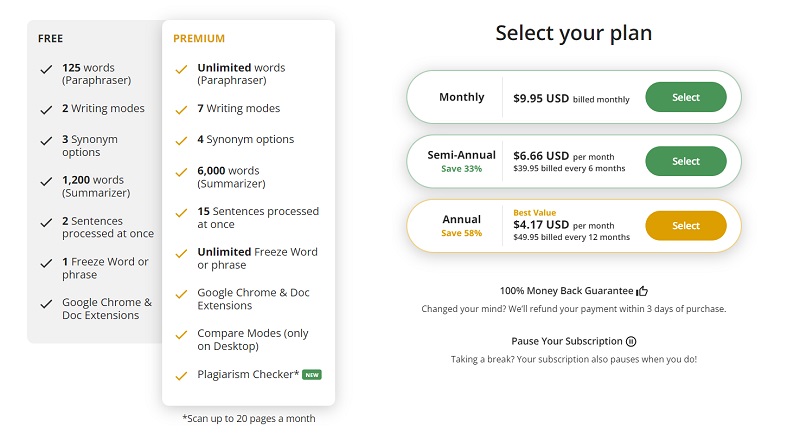This screenshot has height=435, width=800.
Task: Click the pause icon beside Pause Your Subscription
Action: coord(631,341)
